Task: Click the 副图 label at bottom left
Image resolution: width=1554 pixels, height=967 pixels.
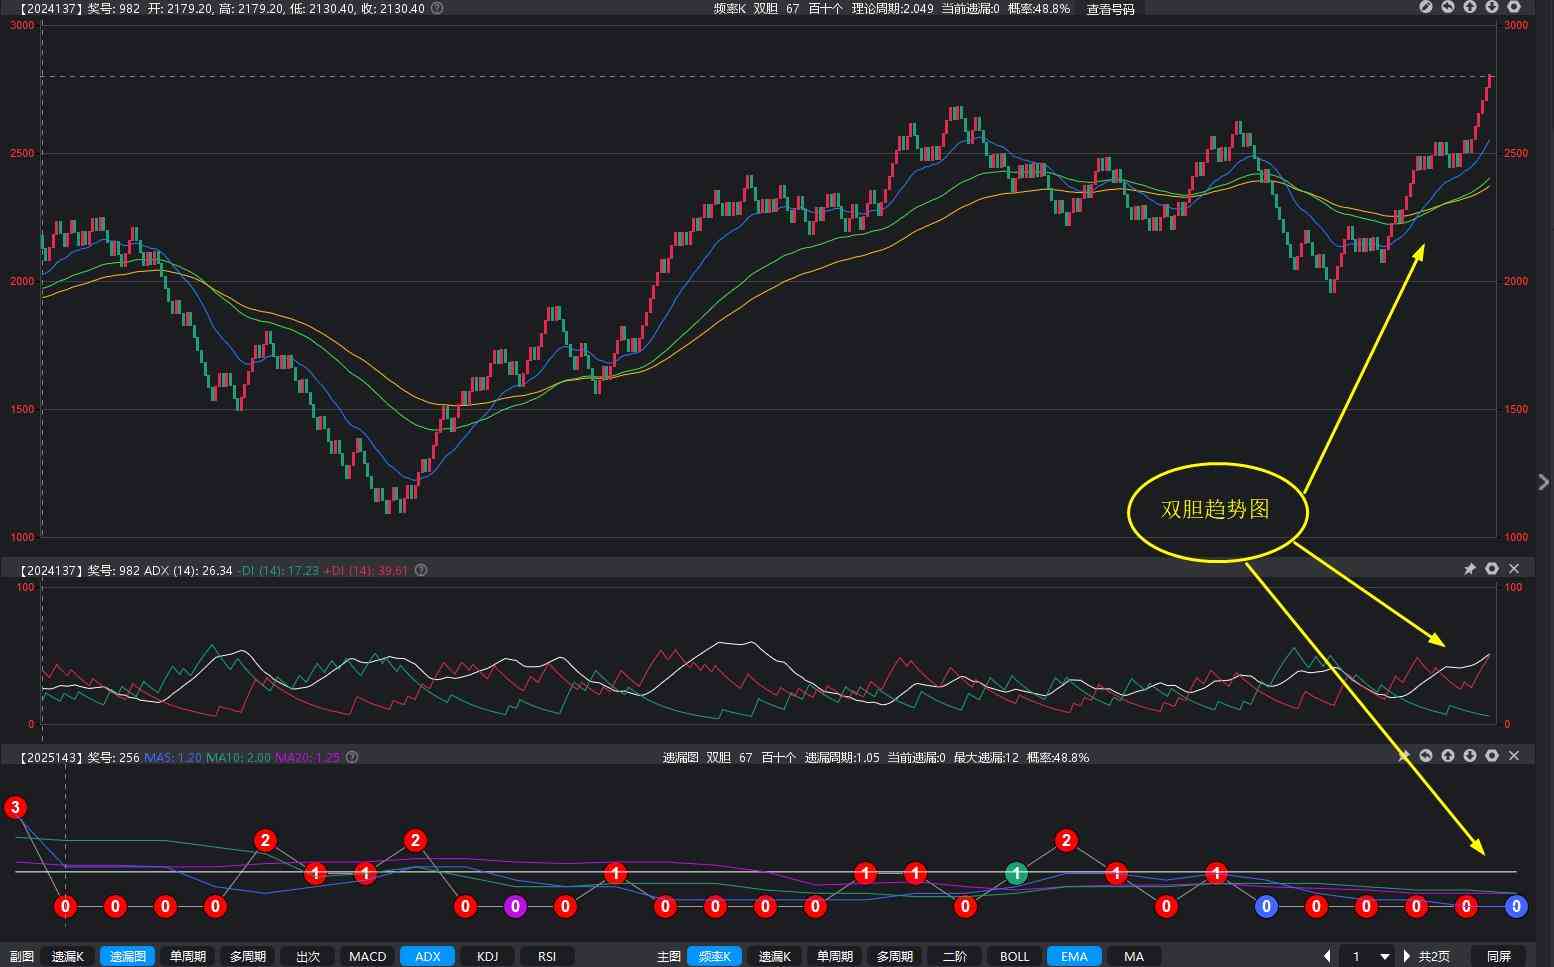Action: [x=21, y=957]
